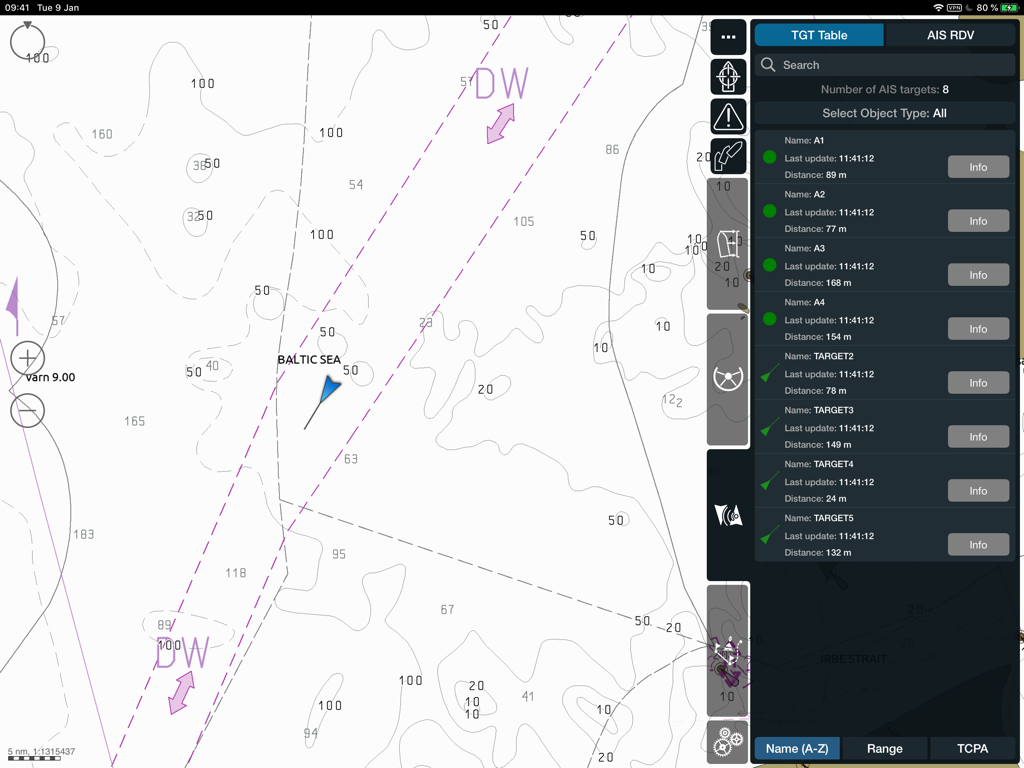Open the Select Object Type dropdown
The height and width of the screenshot is (768, 1024).
pos(884,113)
